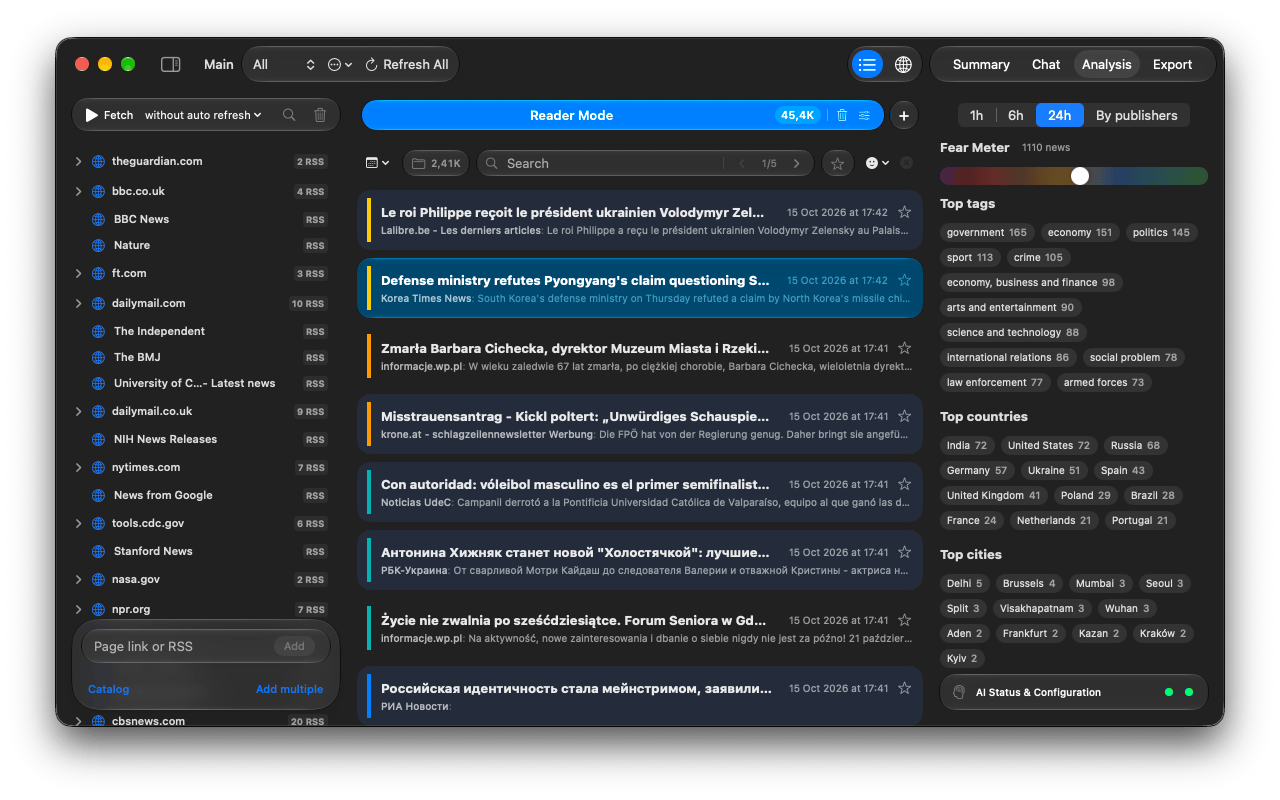Star the Le roi Philippe article

pyautogui.click(x=904, y=212)
